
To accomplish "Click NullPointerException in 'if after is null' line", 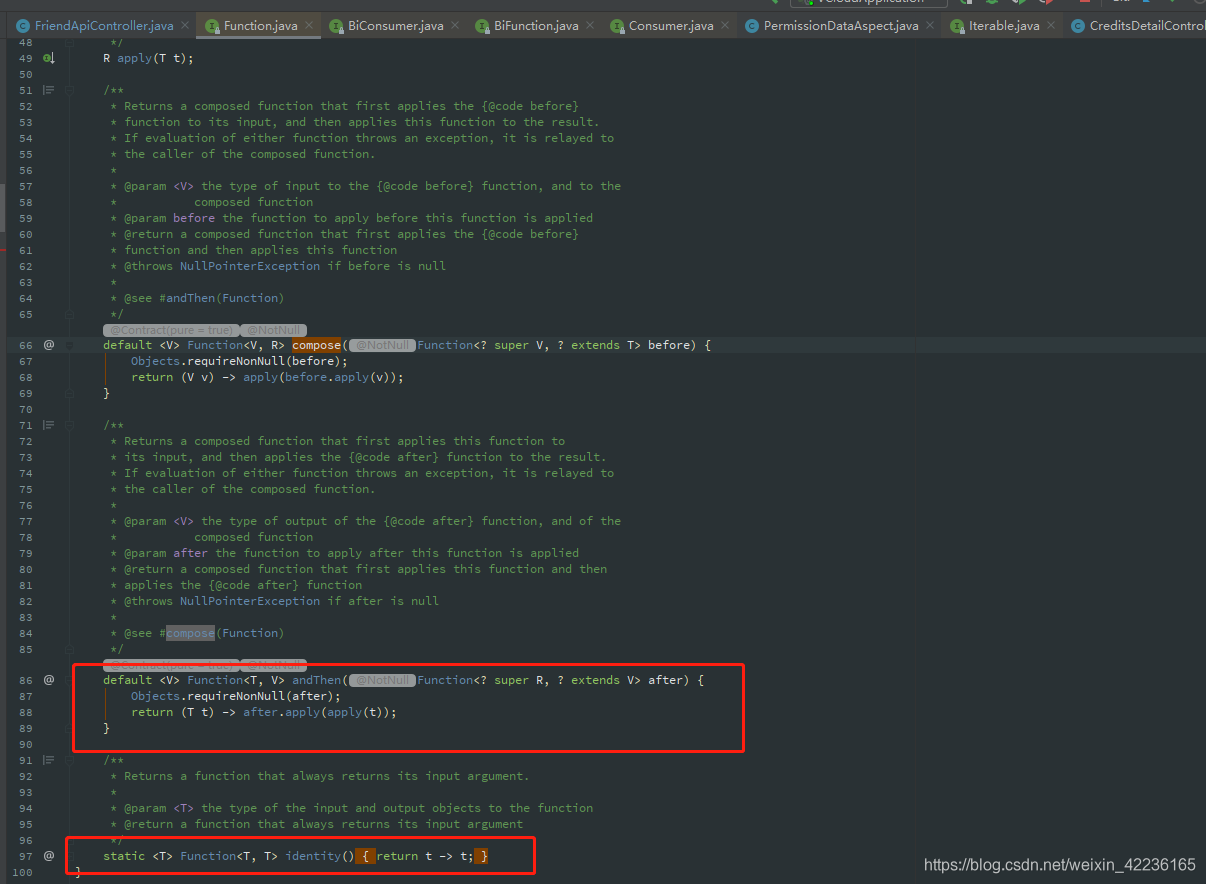I will tap(250, 601).
